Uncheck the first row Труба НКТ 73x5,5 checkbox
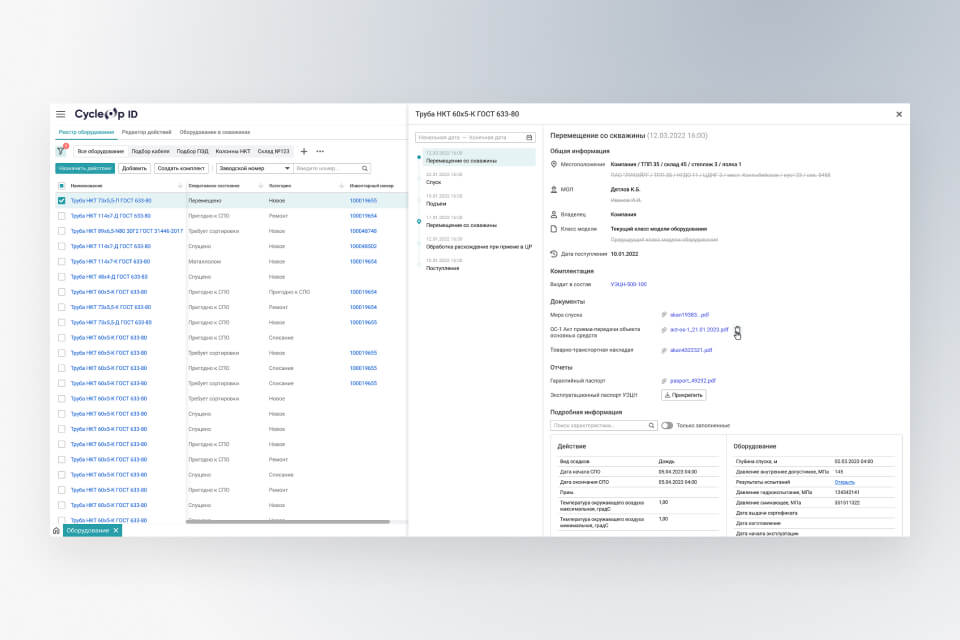This screenshot has height=640, width=960. 61,201
